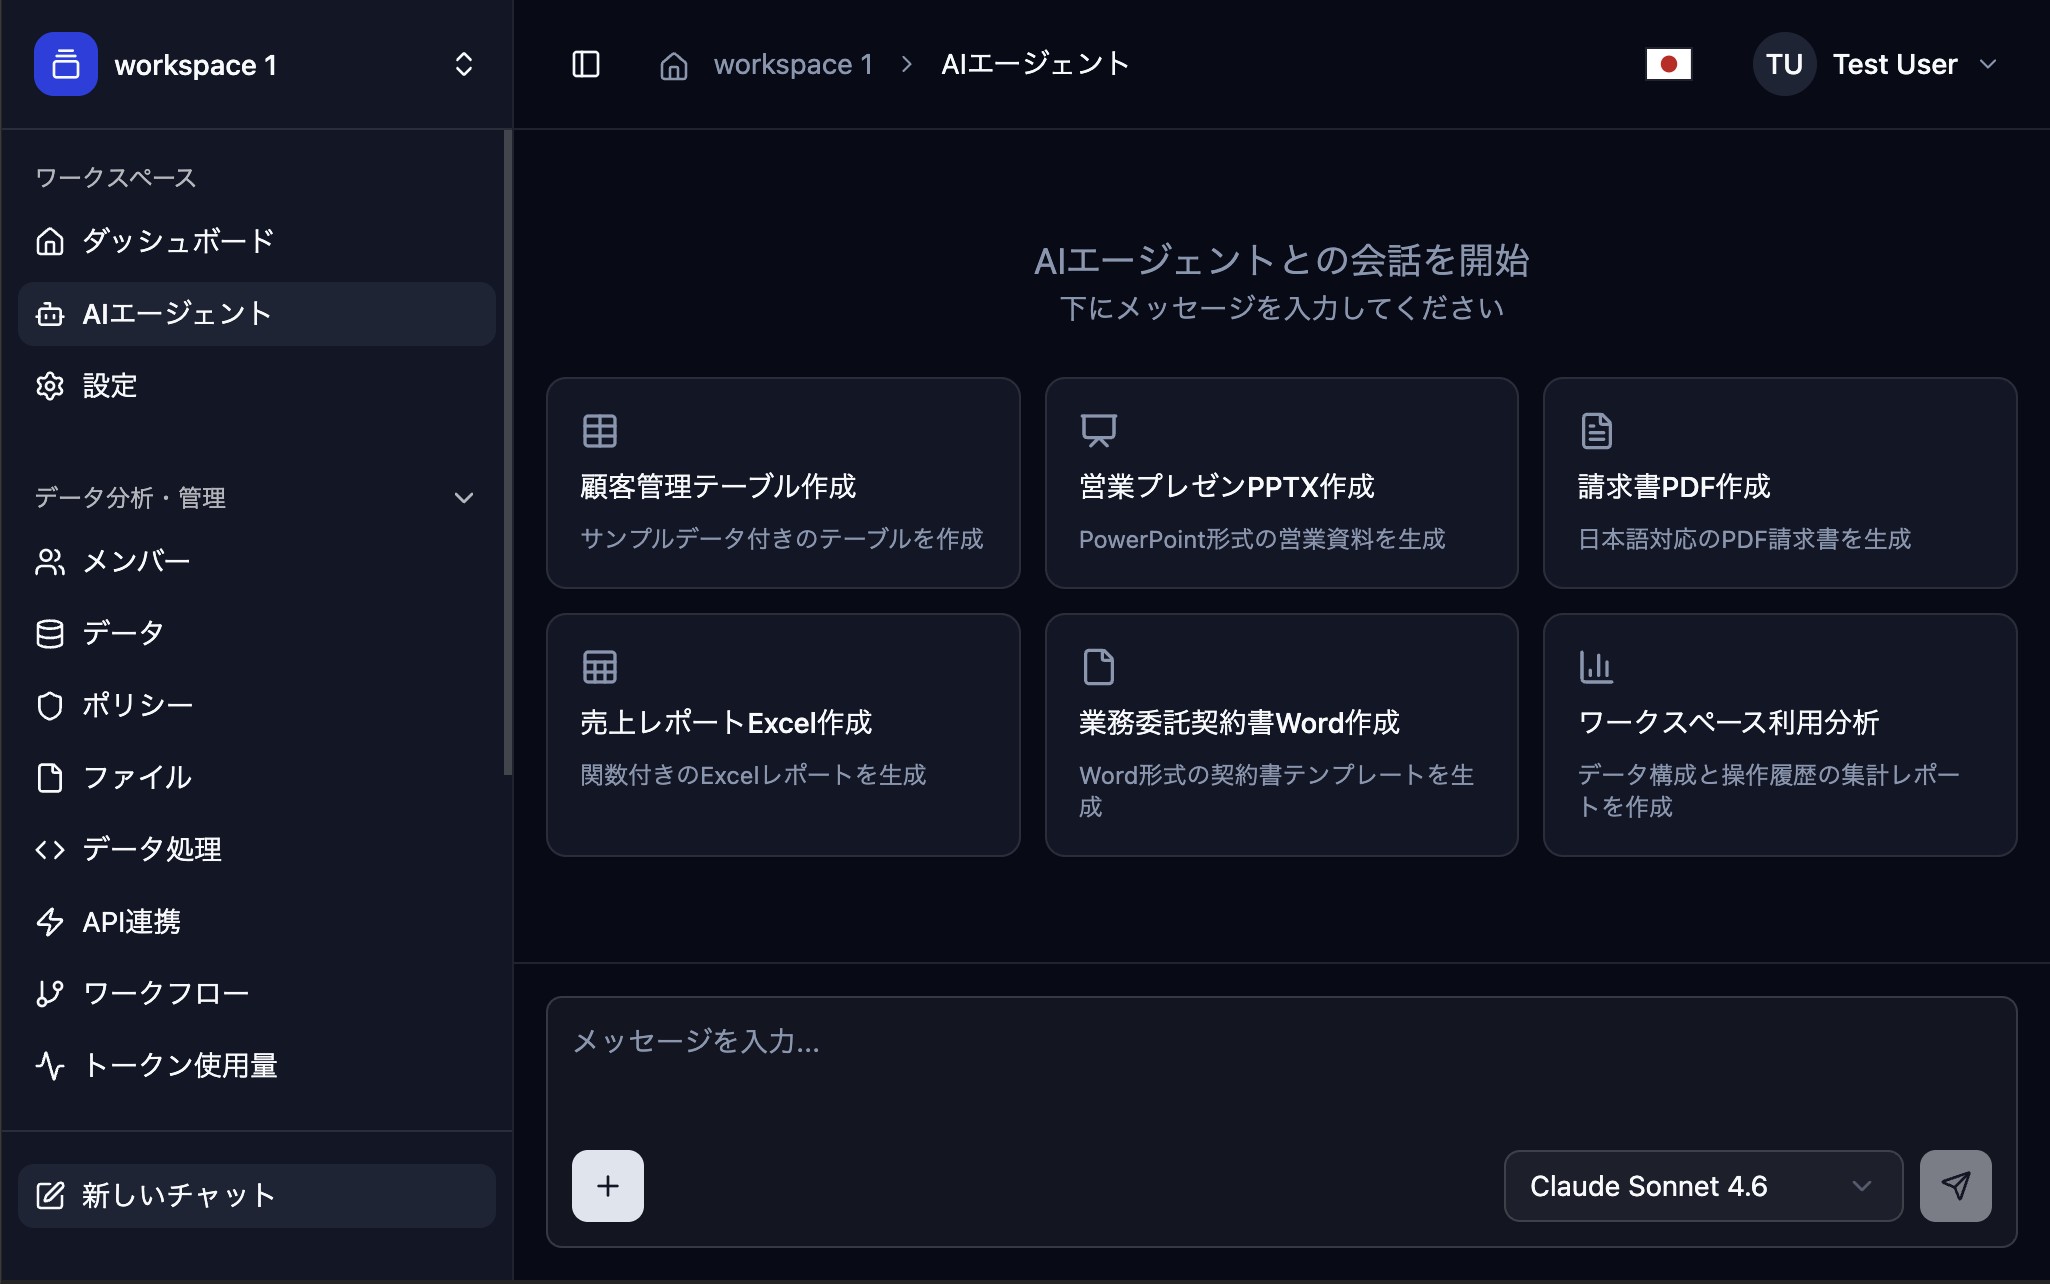
Task: Expand the Test User account menu
Action: [1877, 65]
